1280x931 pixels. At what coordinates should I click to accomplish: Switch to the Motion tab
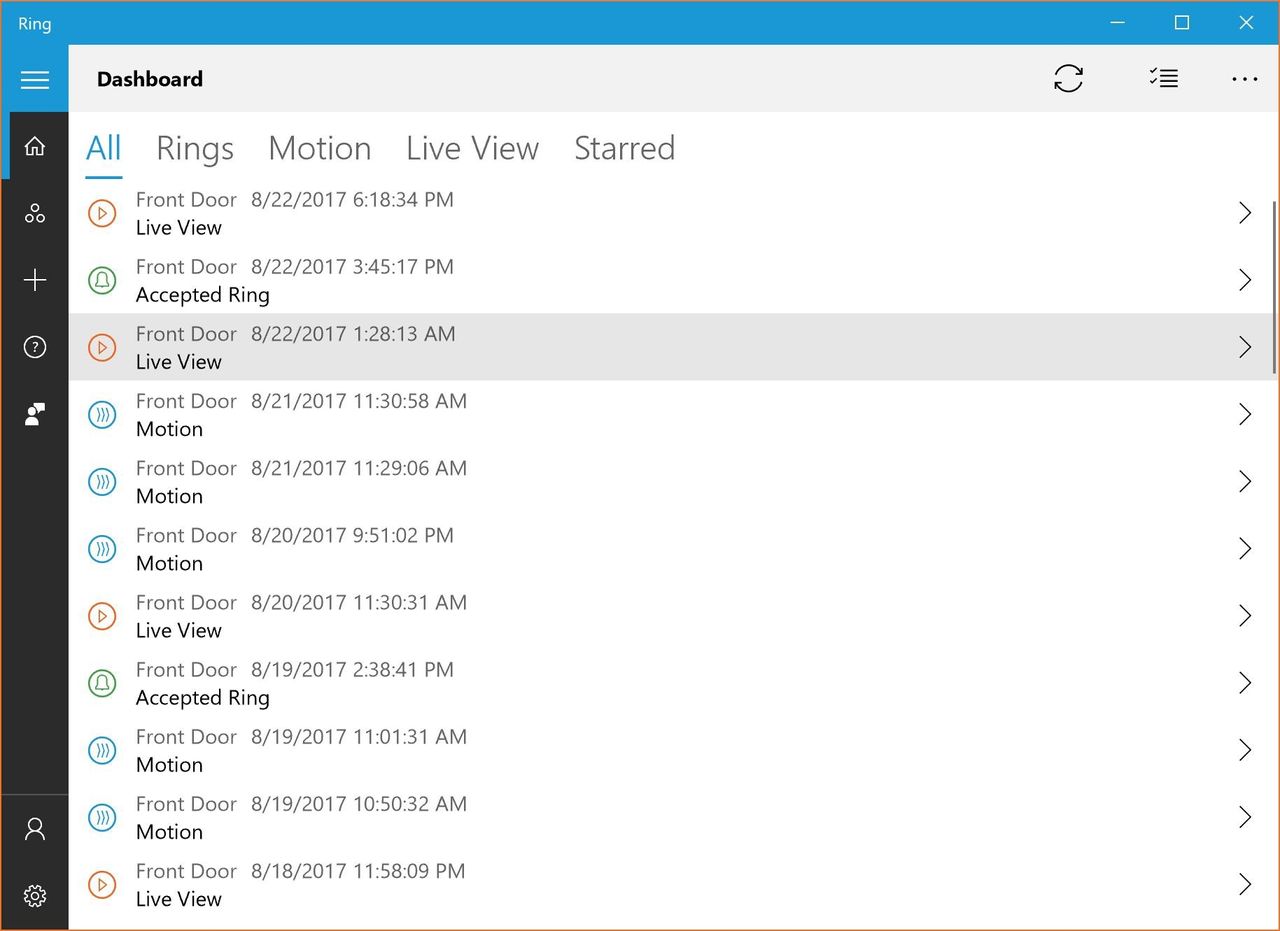tap(320, 148)
